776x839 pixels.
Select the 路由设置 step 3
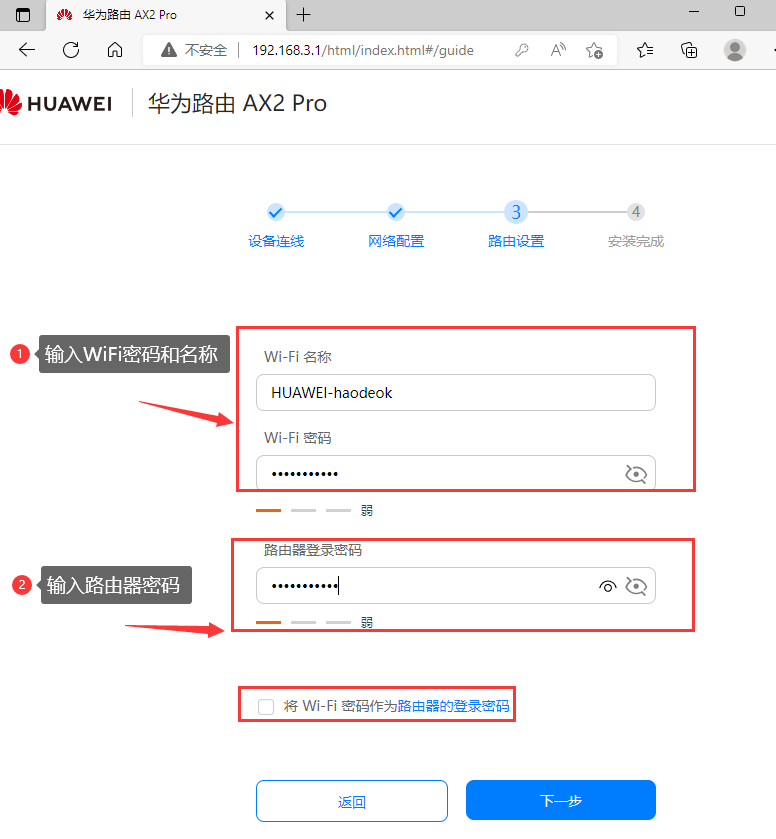516,212
